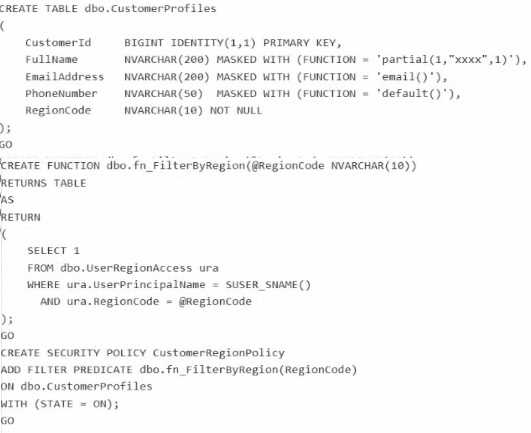Click the CustomerId column name
The image size is (531, 433).
(58, 43)
